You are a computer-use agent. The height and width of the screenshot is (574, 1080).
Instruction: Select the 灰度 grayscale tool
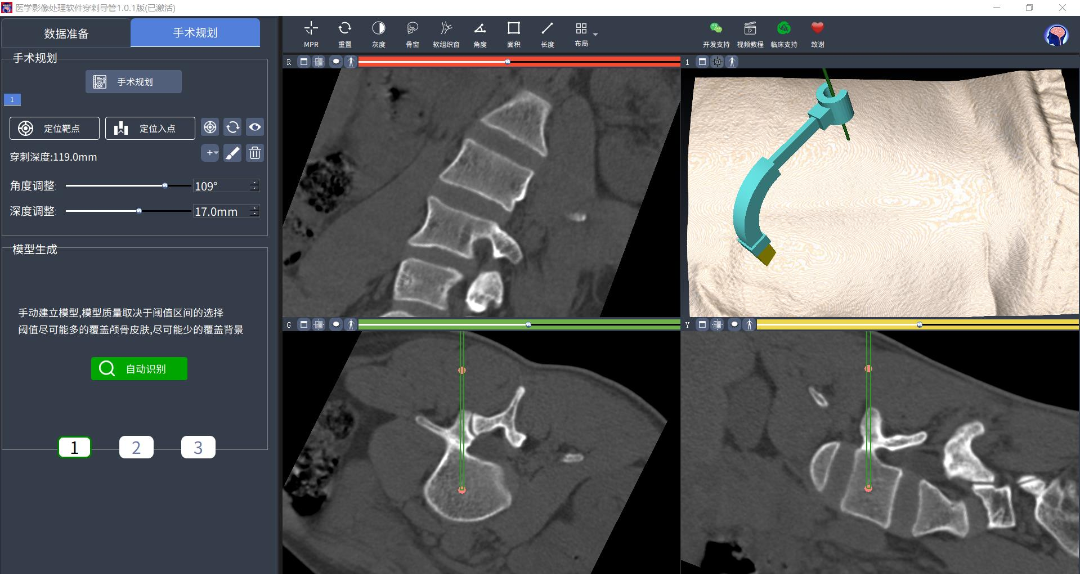click(378, 29)
